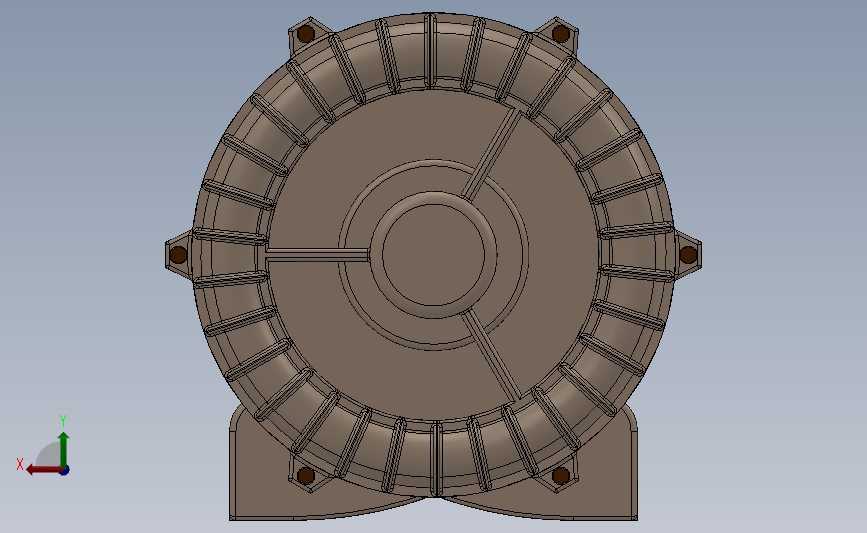The width and height of the screenshot is (867, 533).
Task: Pick the bolt hole in the leftmost mounting ear
Action: pos(178,255)
